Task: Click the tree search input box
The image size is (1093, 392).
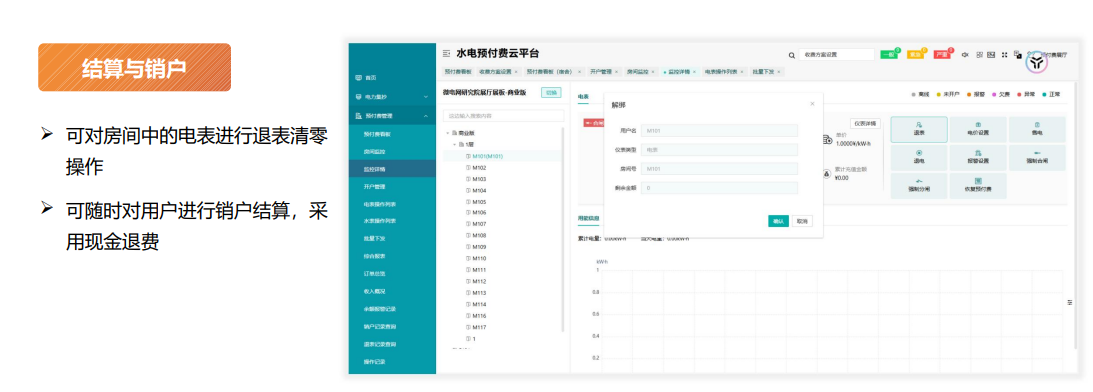Action: [x=503, y=115]
